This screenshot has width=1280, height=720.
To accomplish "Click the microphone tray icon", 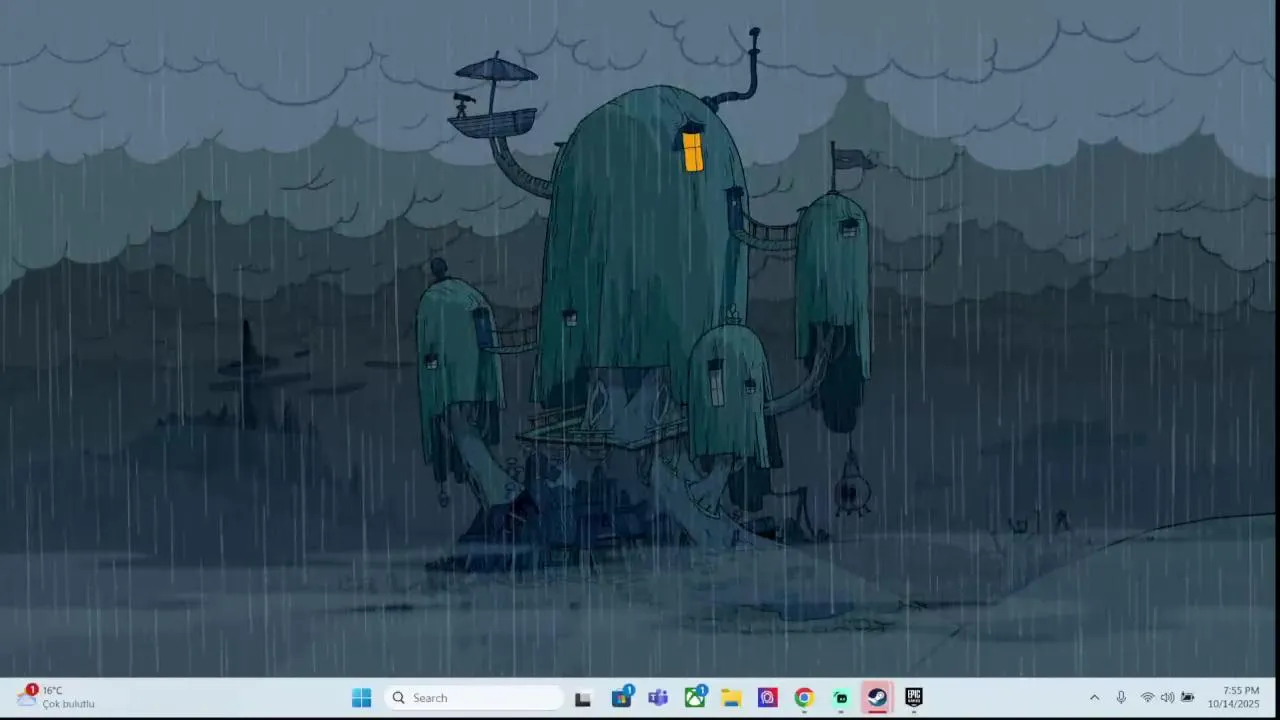I will [x=1121, y=698].
